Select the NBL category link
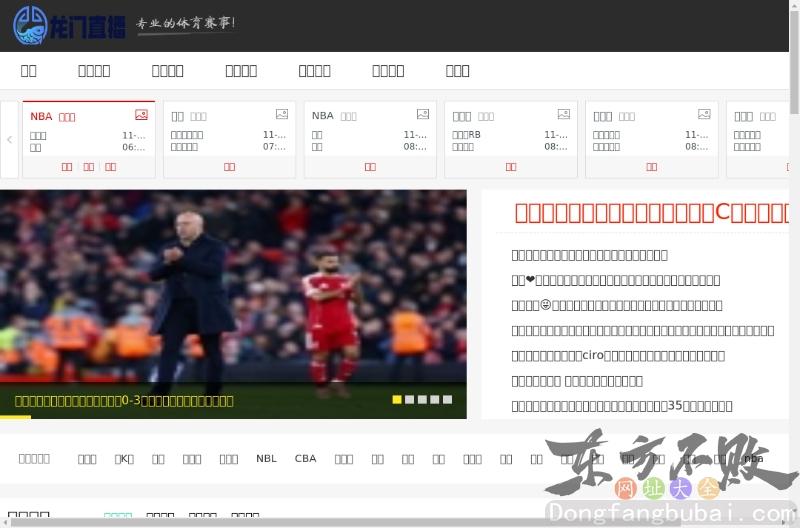Image resolution: width=800 pixels, height=528 pixels. pos(266,459)
